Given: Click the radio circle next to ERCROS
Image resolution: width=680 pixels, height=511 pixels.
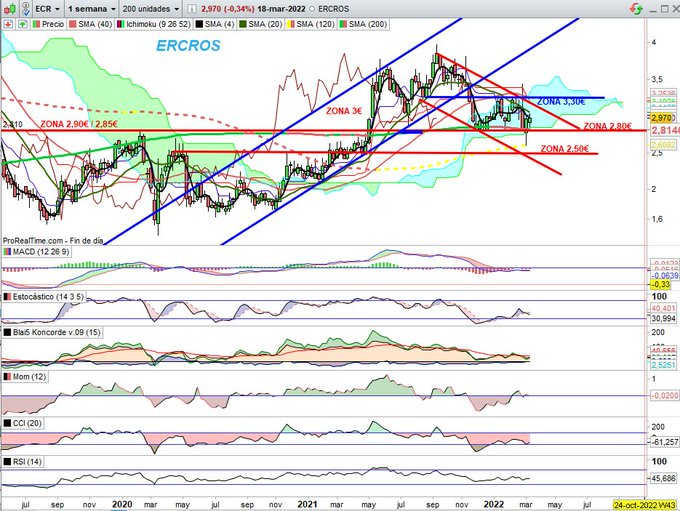Looking at the screenshot, I should [x=312, y=9].
